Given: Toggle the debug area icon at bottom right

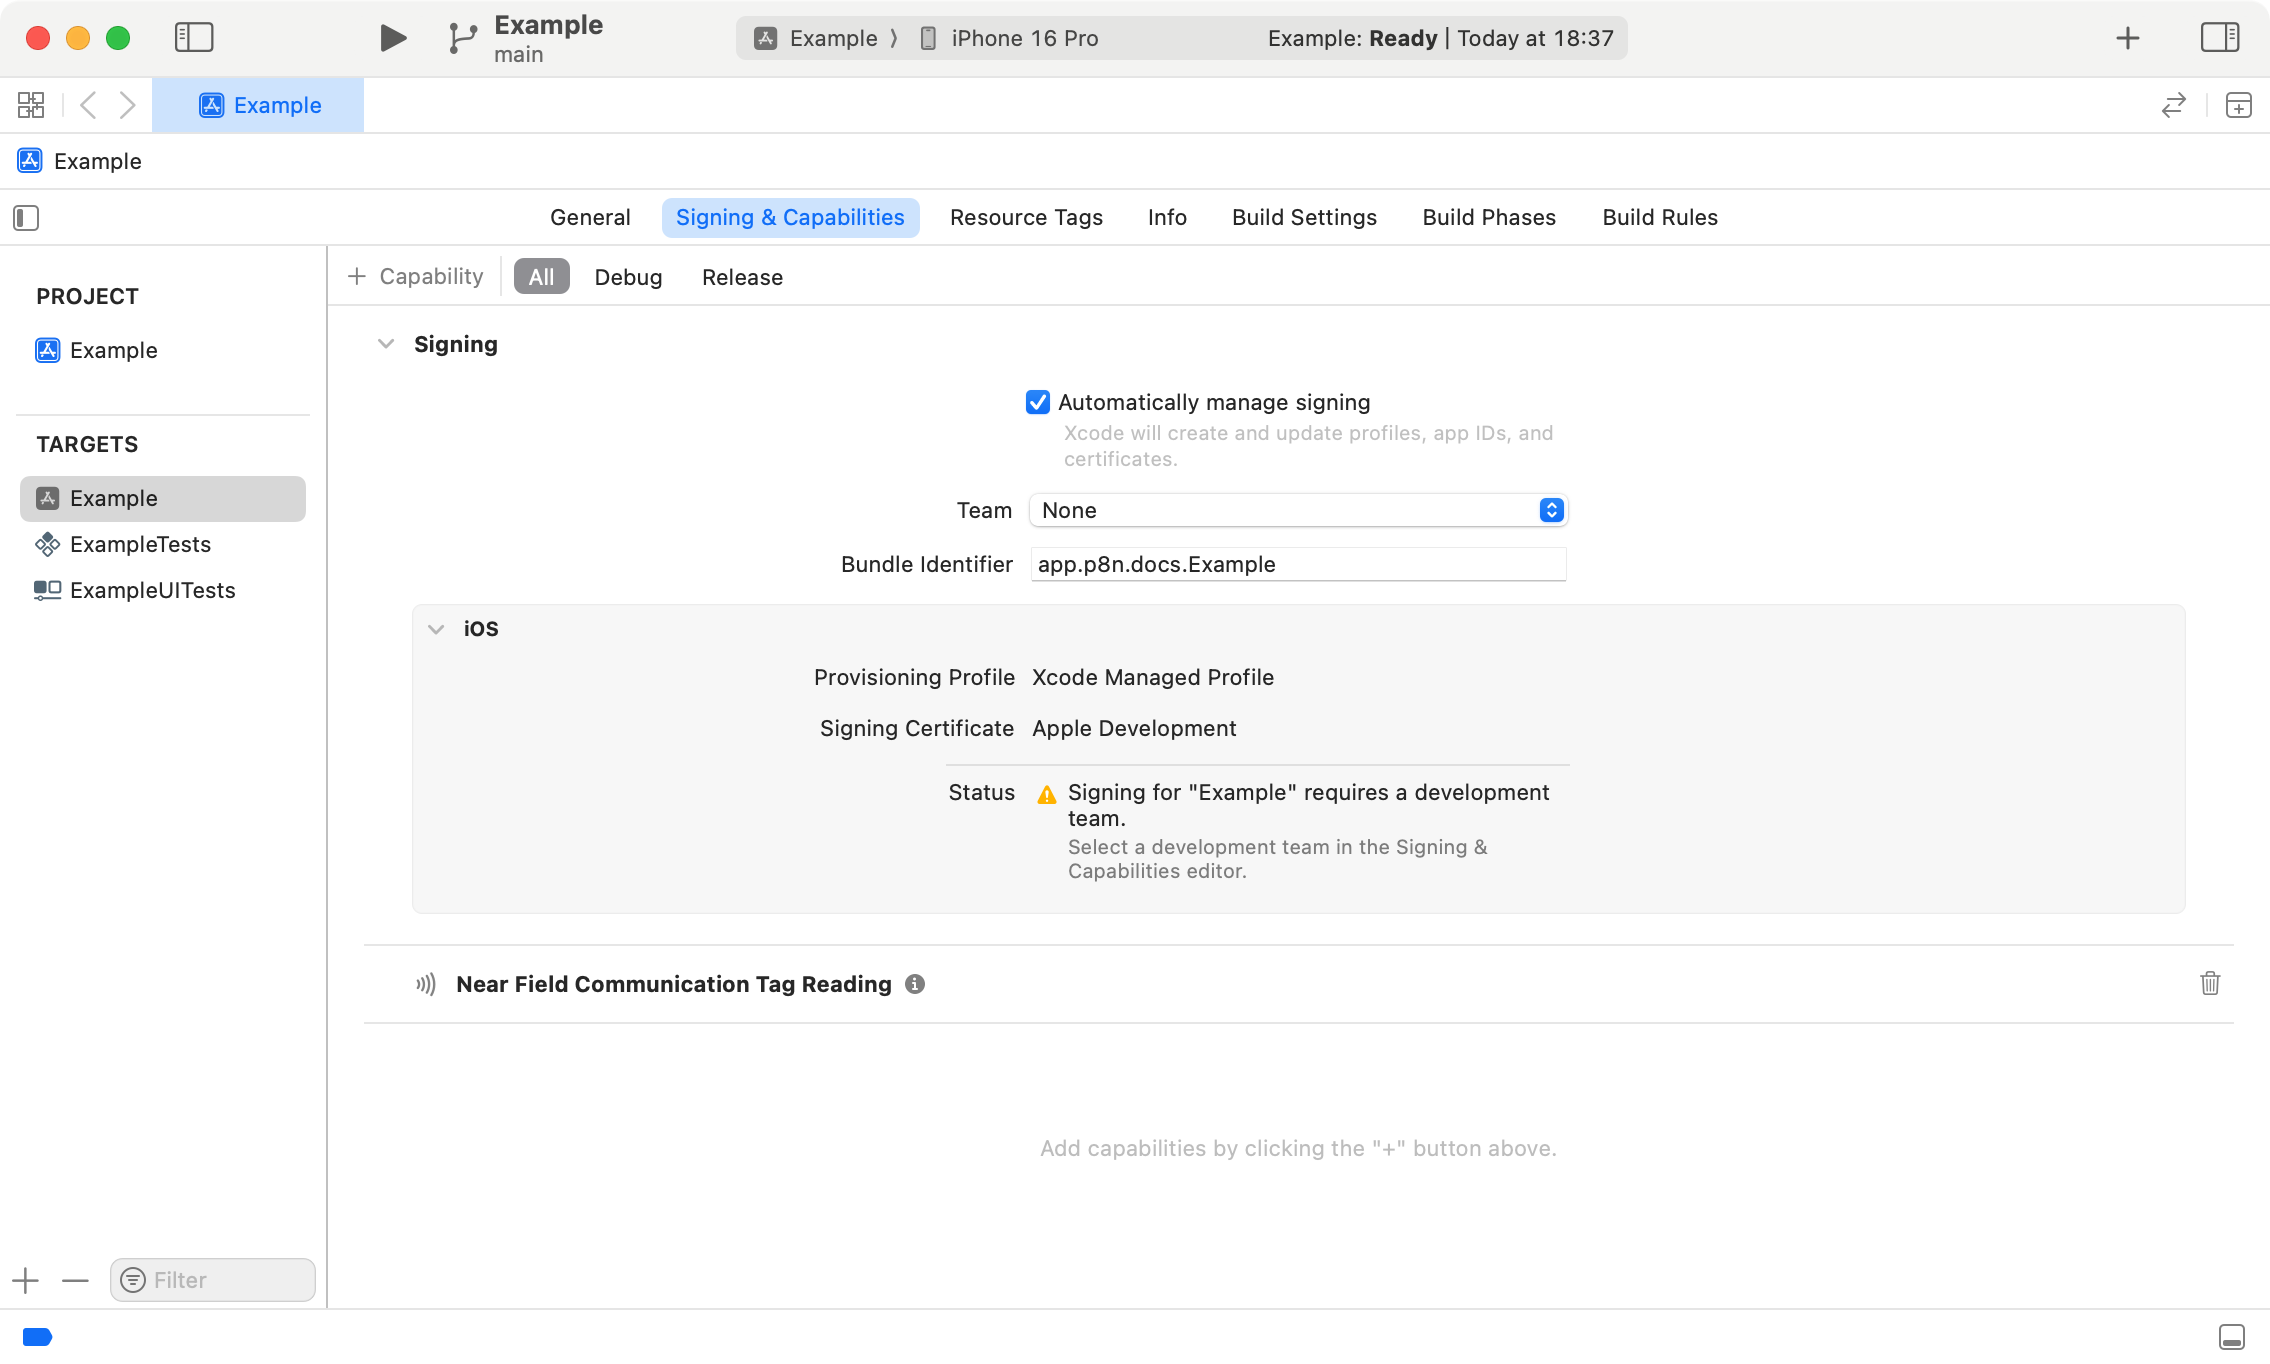Looking at the screenshot, I should click(x=2231, y=1337).
